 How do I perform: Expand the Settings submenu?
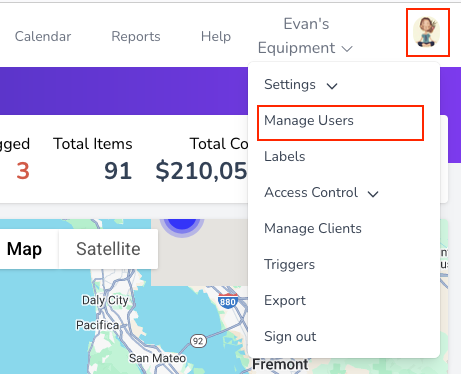coord(301,85)
